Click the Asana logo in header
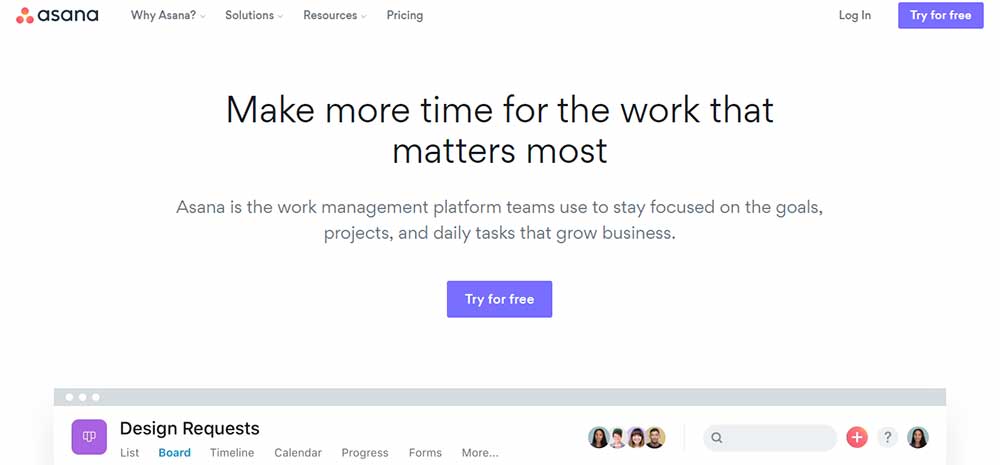 (57, 15)
